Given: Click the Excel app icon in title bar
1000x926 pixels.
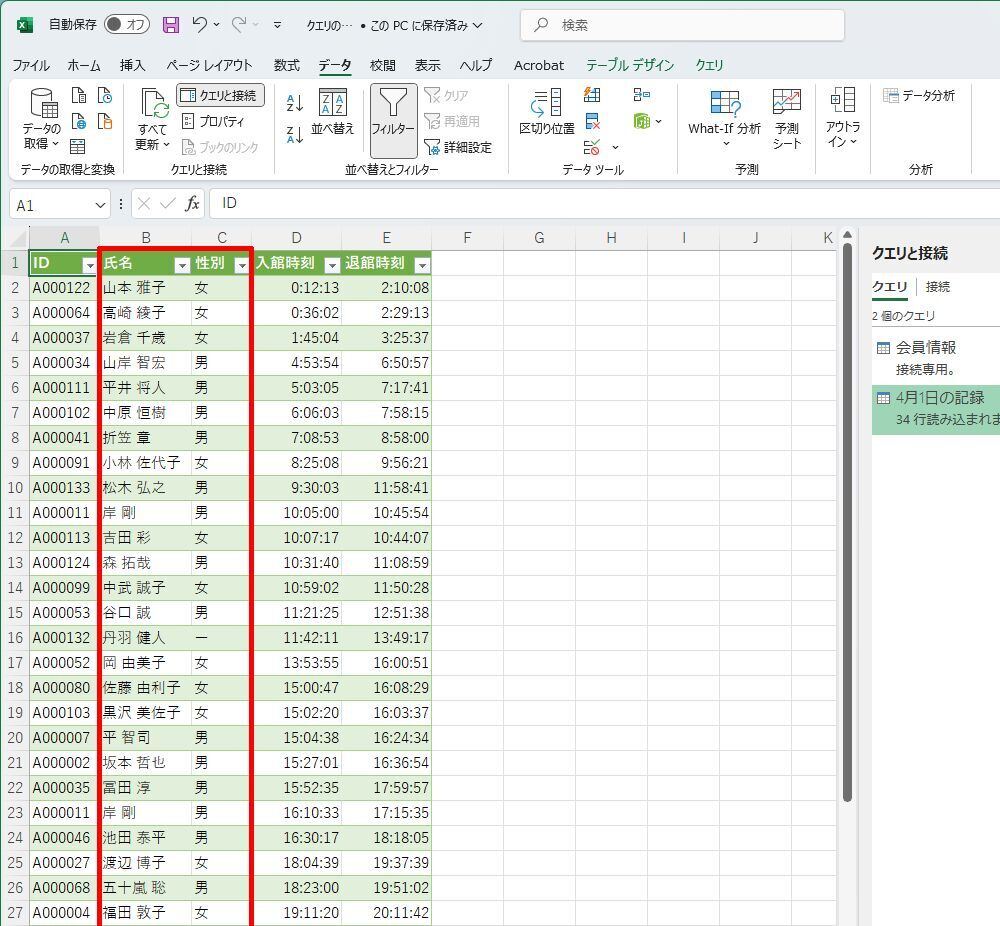Looking at the screenshot, I should click(25, 25).
